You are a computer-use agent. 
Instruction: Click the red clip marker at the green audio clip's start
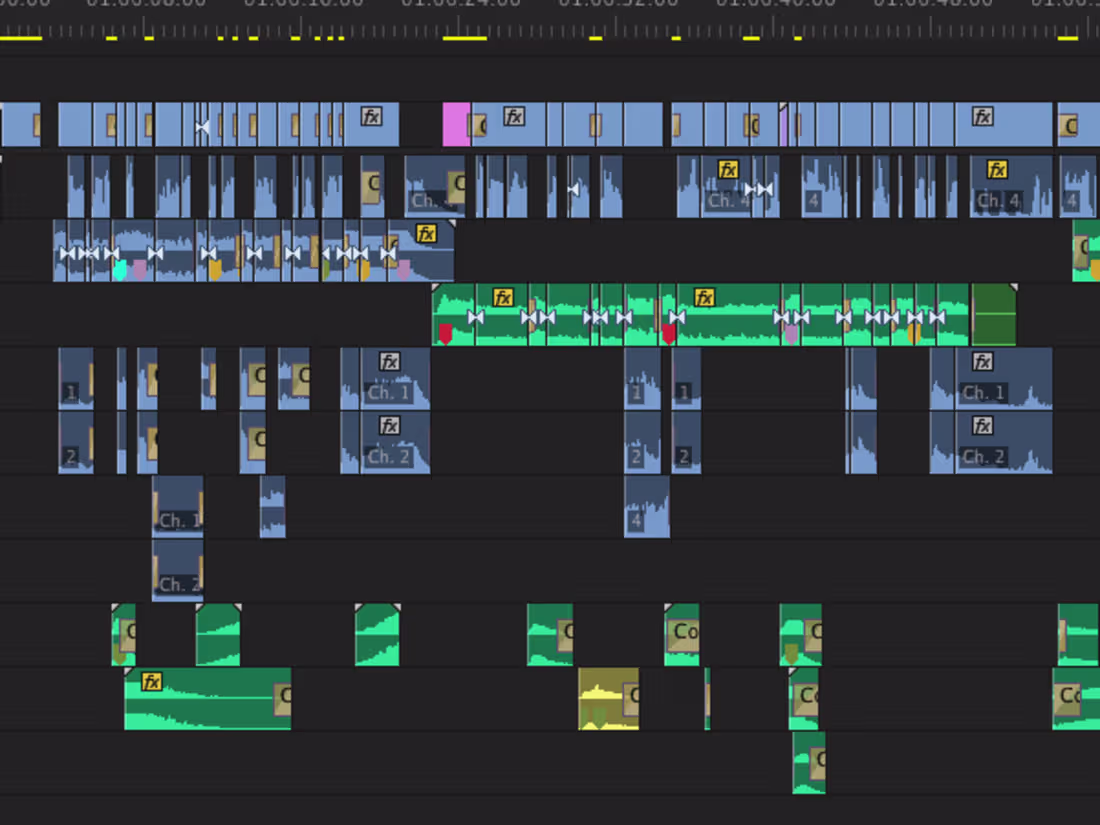click(x=446, y=330)
